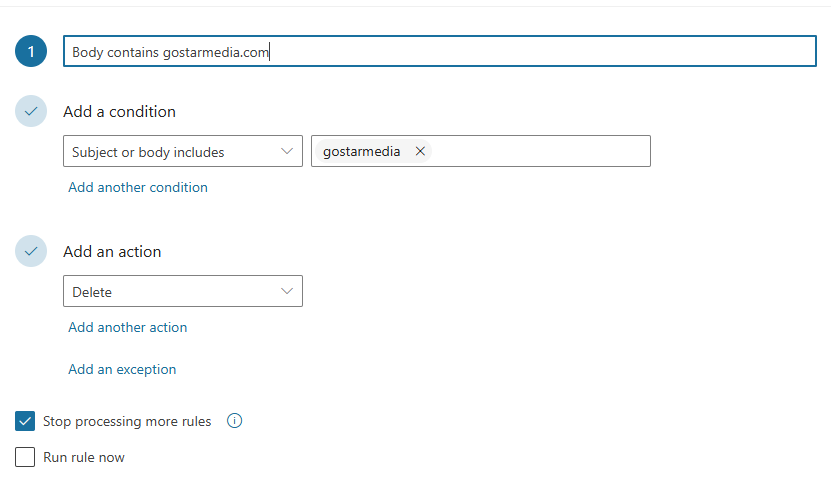The height and width of the screenshot is (478, 831).
Task: Click the info icon beside Stop processing
Action: click(x=234, y=421)
